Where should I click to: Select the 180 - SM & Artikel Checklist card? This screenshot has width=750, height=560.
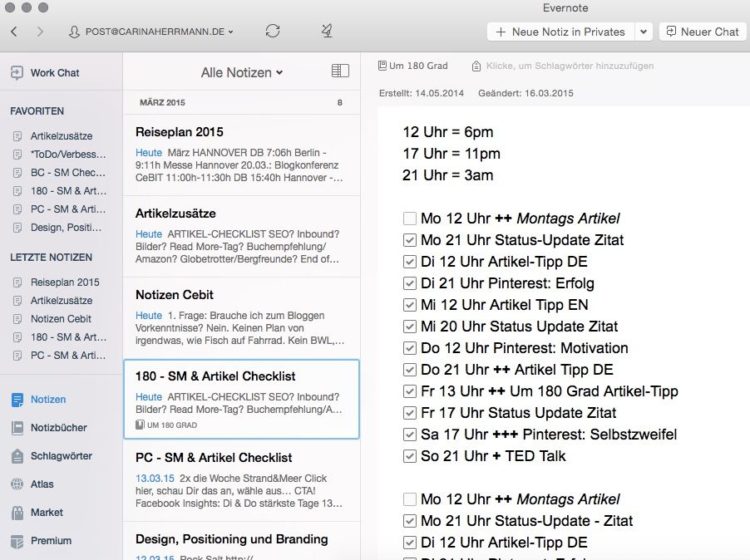242,399
